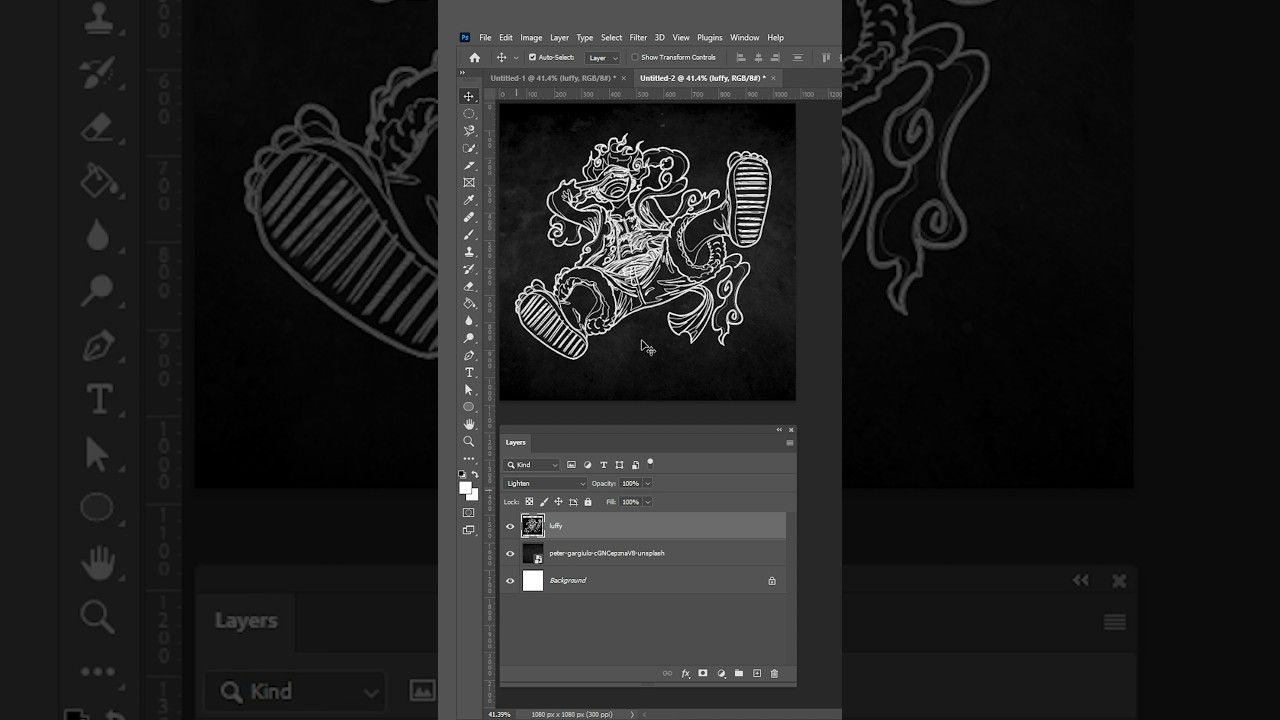Select the Eyedropper tool
This screenshot has width=1280, height=720.
pos(469,200)
